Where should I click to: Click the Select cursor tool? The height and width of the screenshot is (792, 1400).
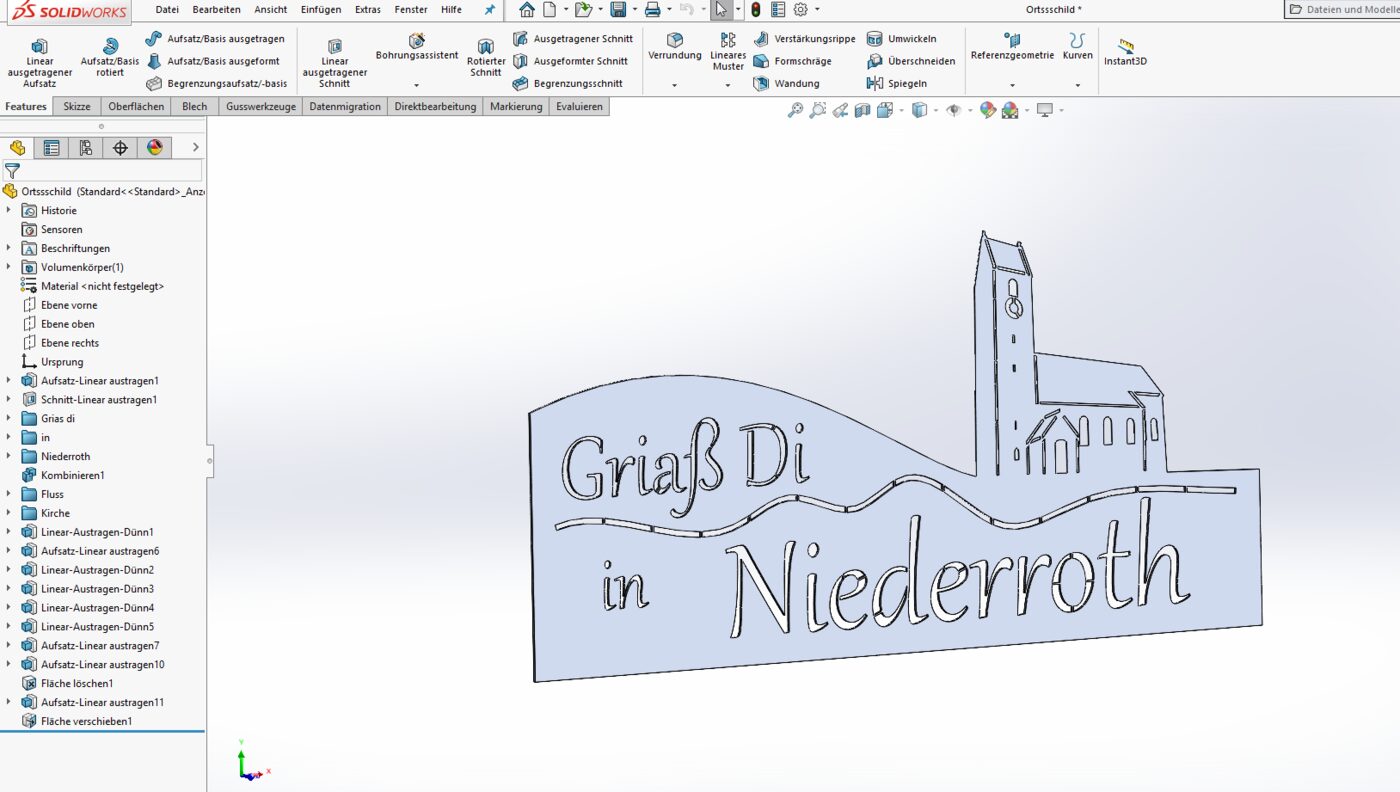coord(721,10)
